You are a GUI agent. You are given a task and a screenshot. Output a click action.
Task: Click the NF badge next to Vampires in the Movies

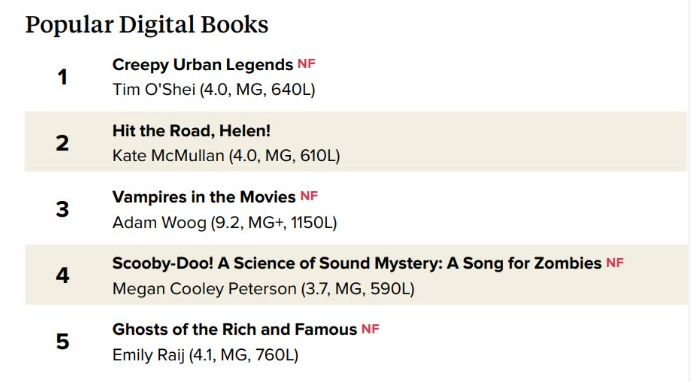[x=309, y=196]
